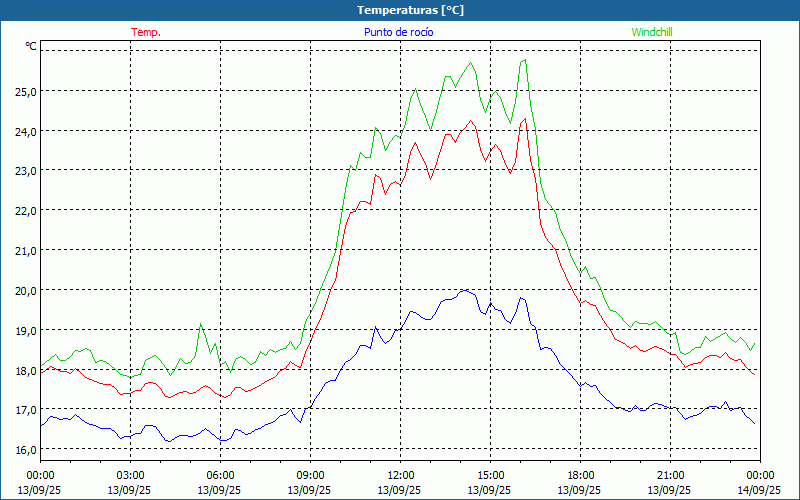
Task: Click the 20,0 value on the y-axis
Action: point(25,290)
